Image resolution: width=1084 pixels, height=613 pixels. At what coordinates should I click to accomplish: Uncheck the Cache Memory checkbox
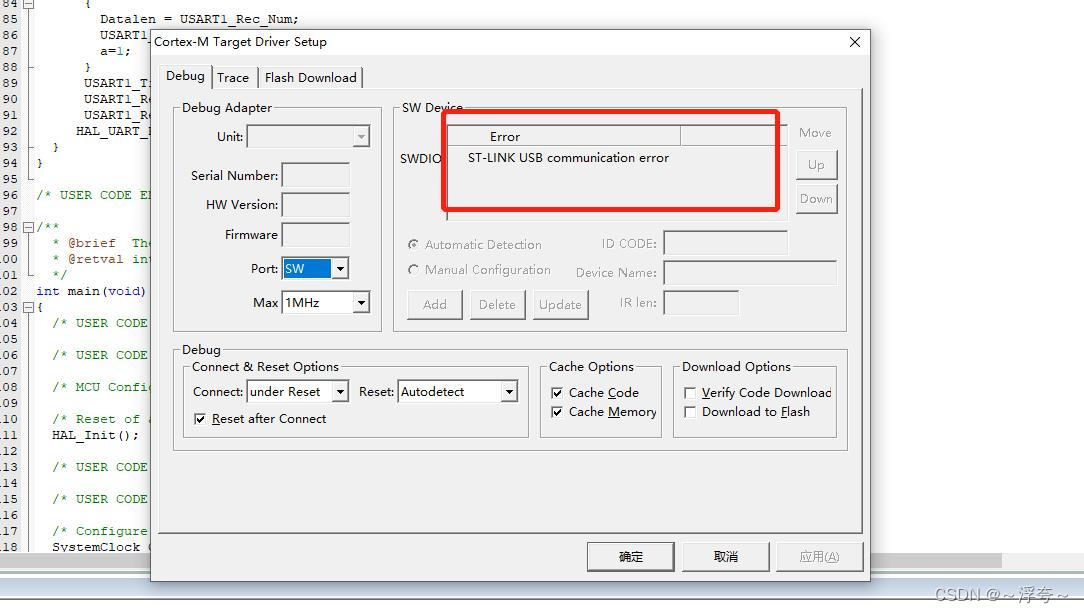[x=558, y=412]
